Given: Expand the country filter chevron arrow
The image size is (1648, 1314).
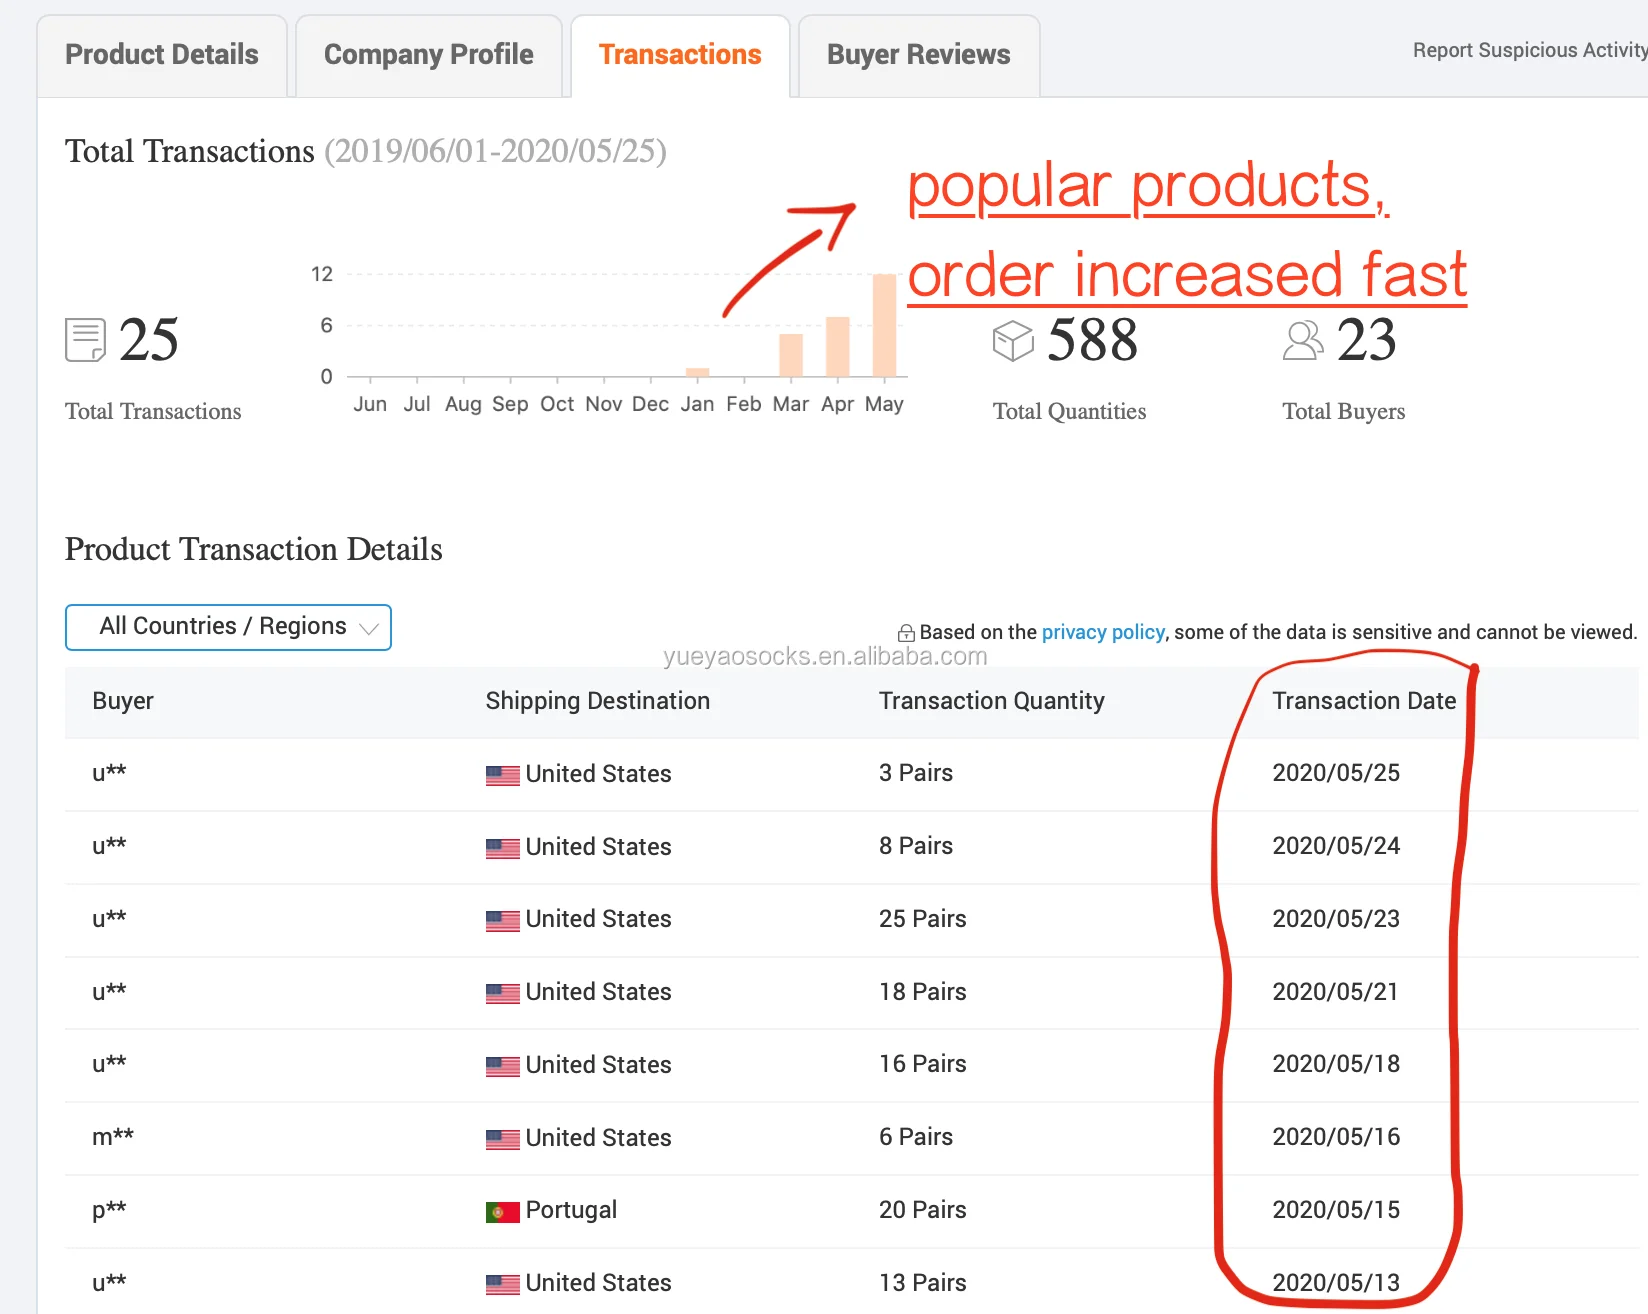Looking at the screenshot, I should pyautogui.click(x=369, y=629).
